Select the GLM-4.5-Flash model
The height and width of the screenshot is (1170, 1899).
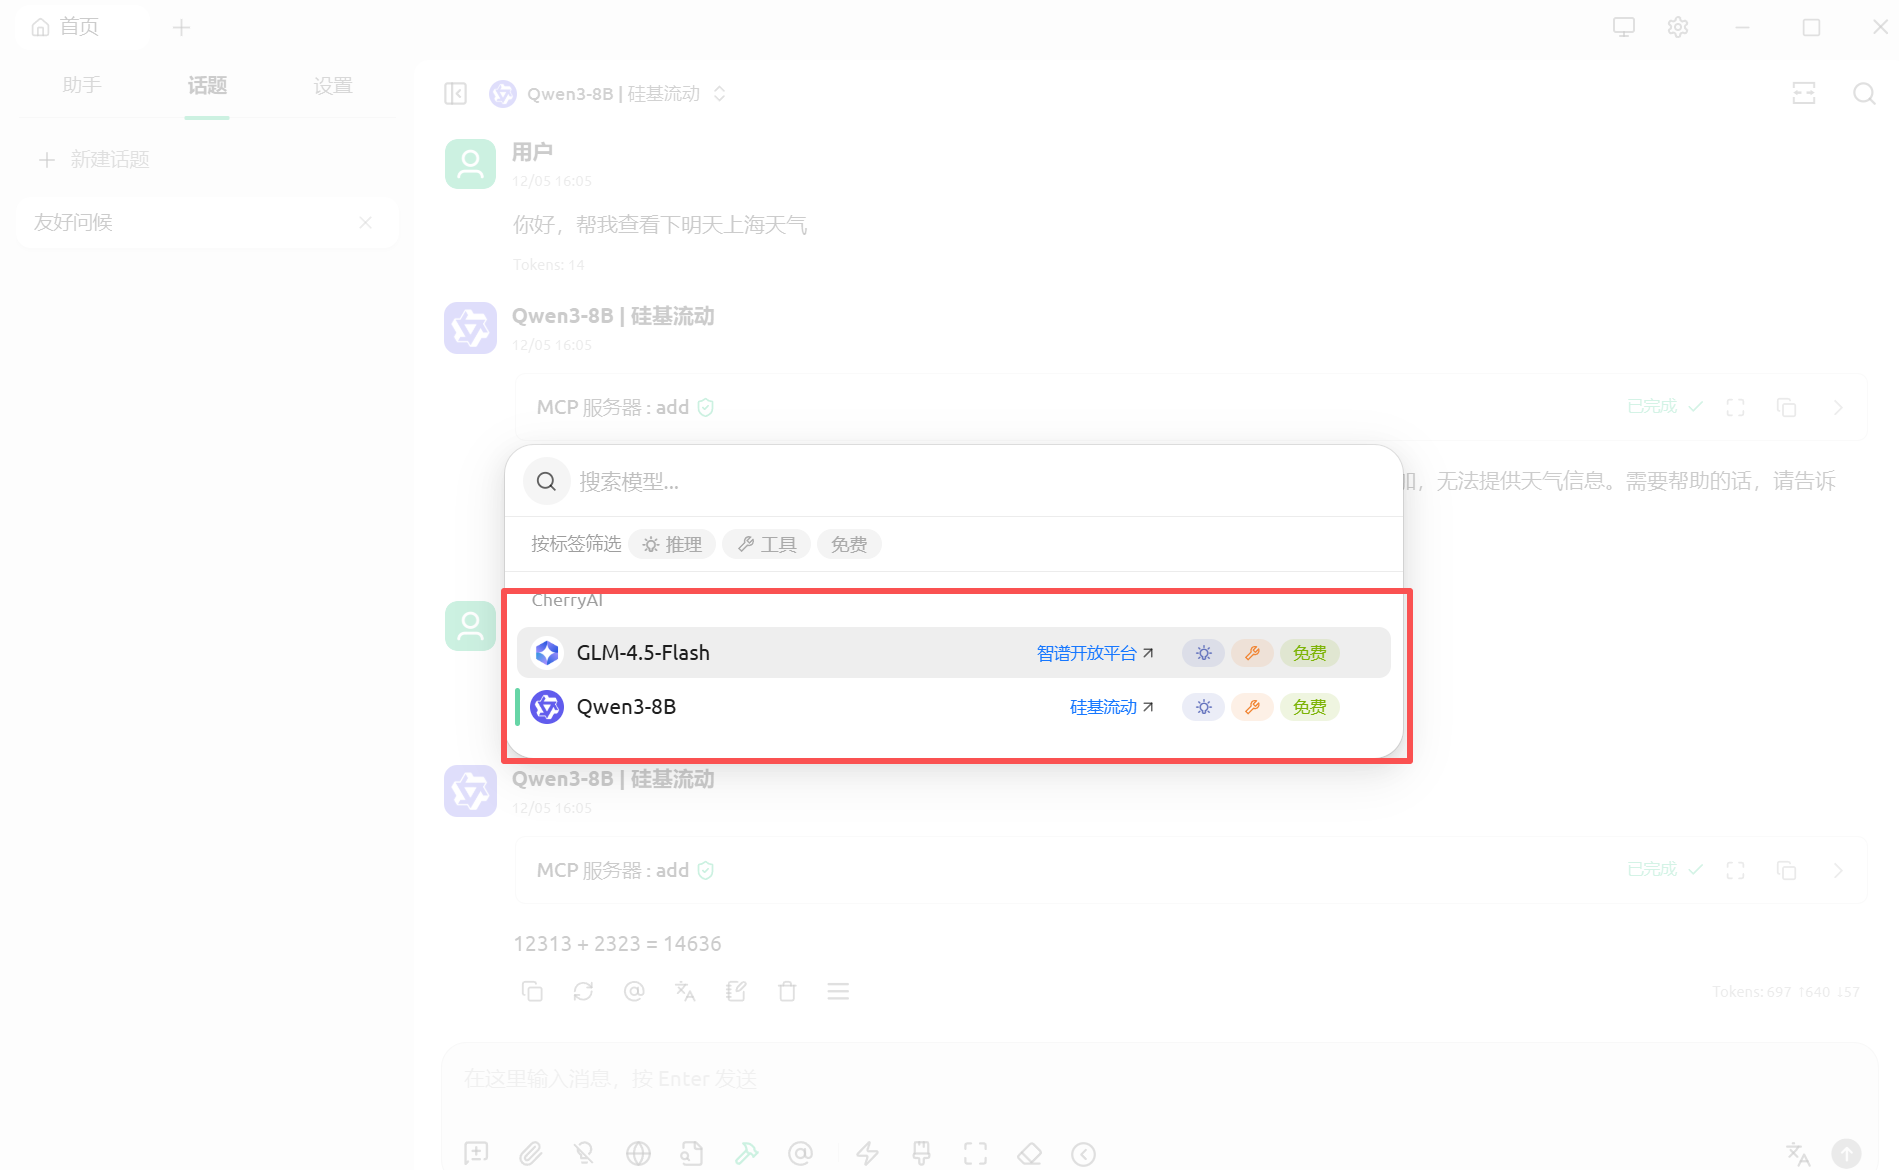[953, 653]
